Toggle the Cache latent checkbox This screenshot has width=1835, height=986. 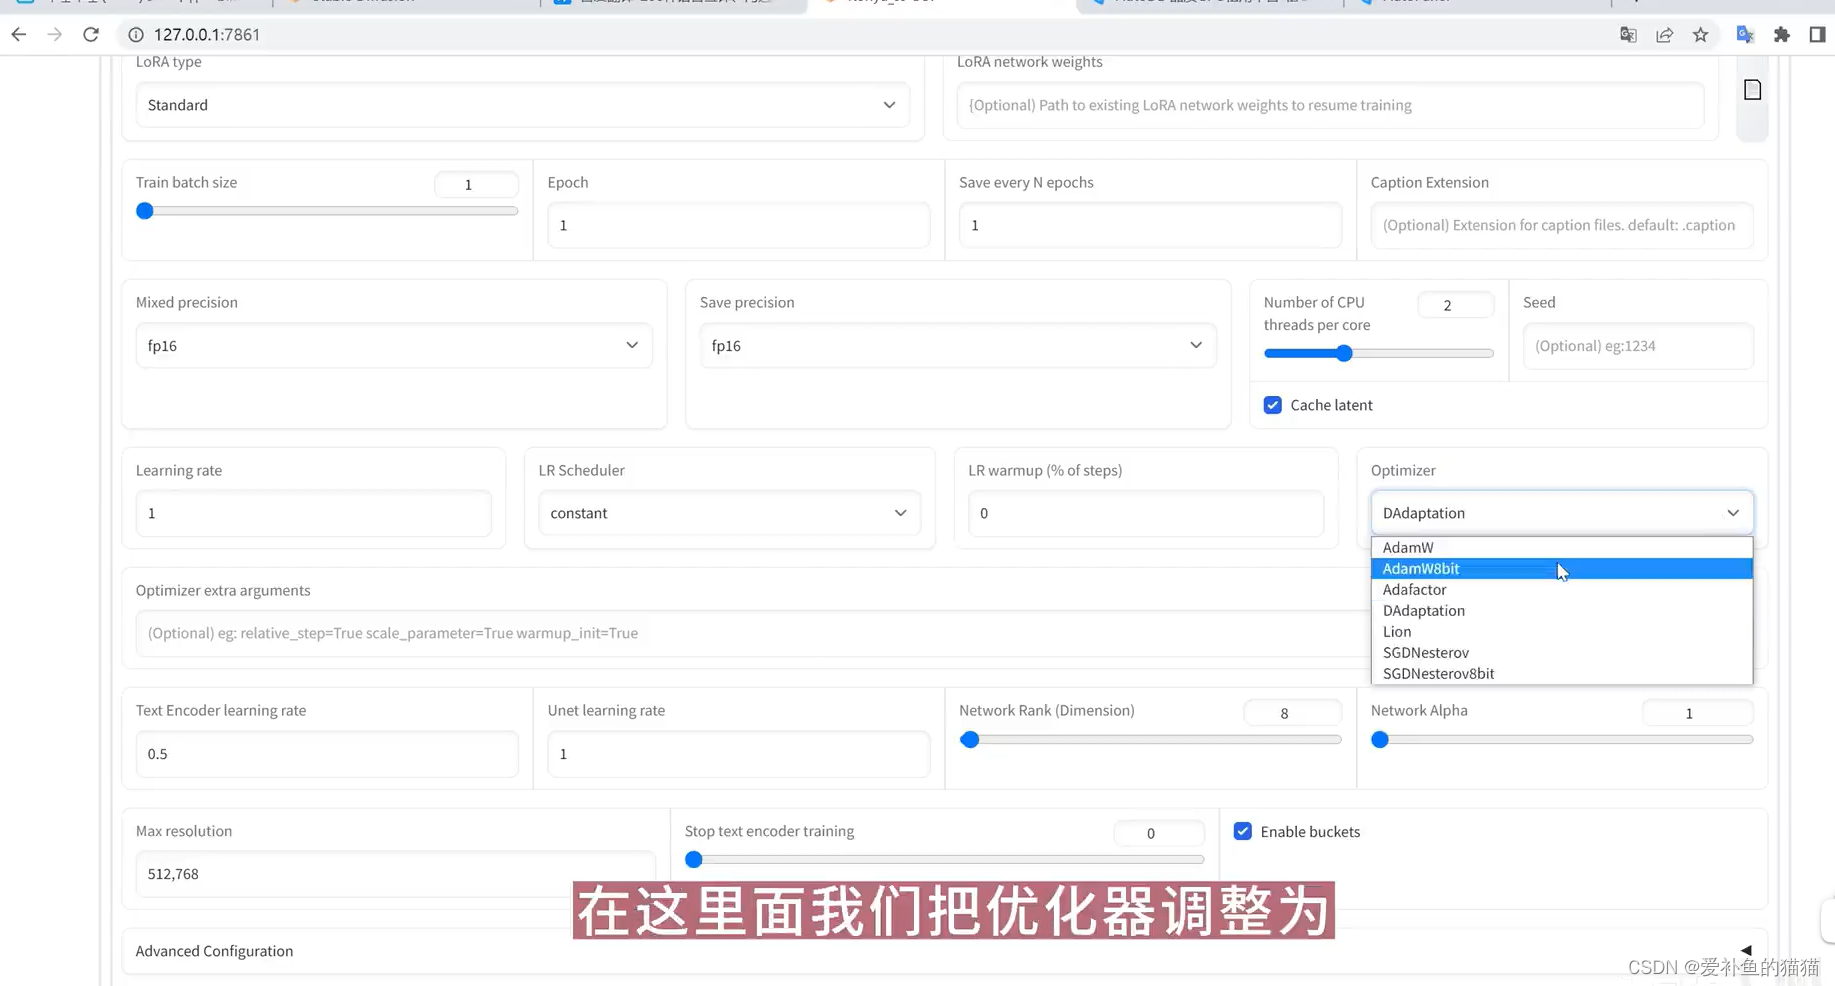[x=1272, y=405]
